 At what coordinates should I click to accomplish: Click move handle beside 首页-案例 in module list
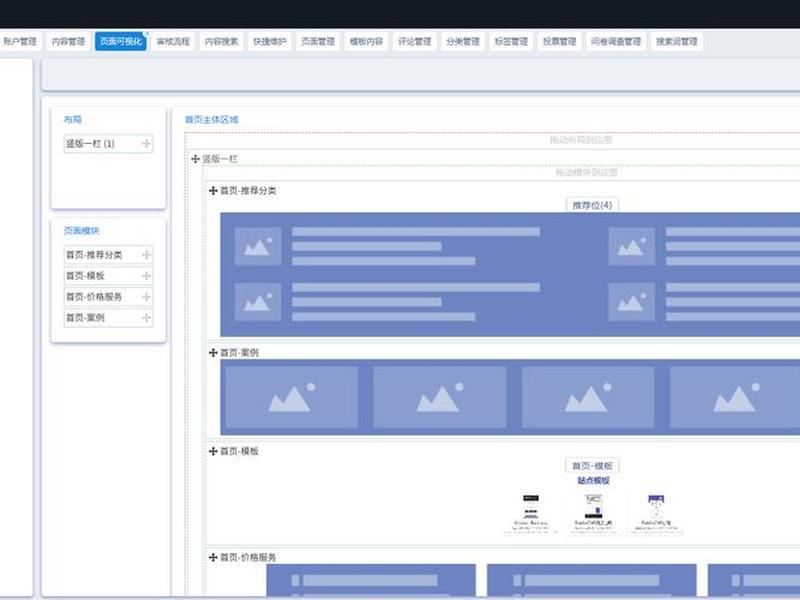[x=146, y=317]
